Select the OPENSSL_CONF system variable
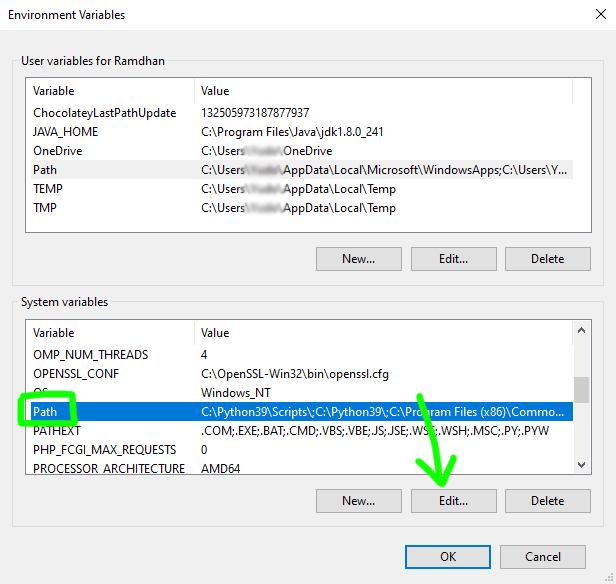Image resolution: width=616 pixels, height=584 pixels. (77, 374)
